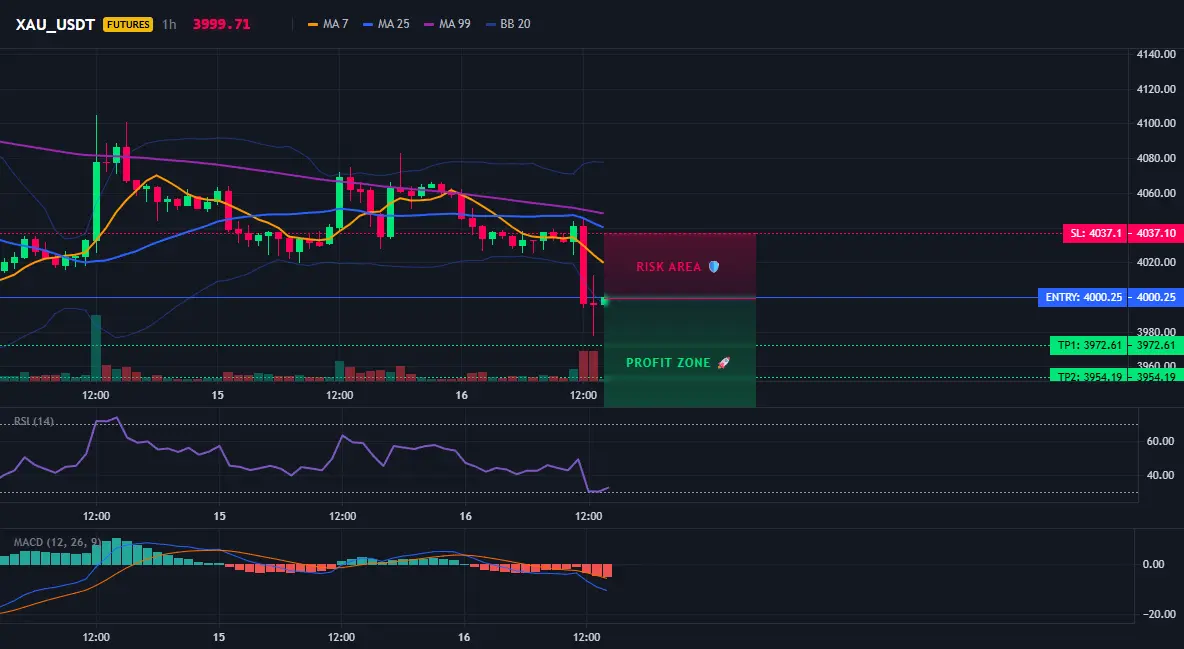The image size is (1184, 649).
Task: Toggle the MA 25 legend entry
Action: tap(387, 24)
